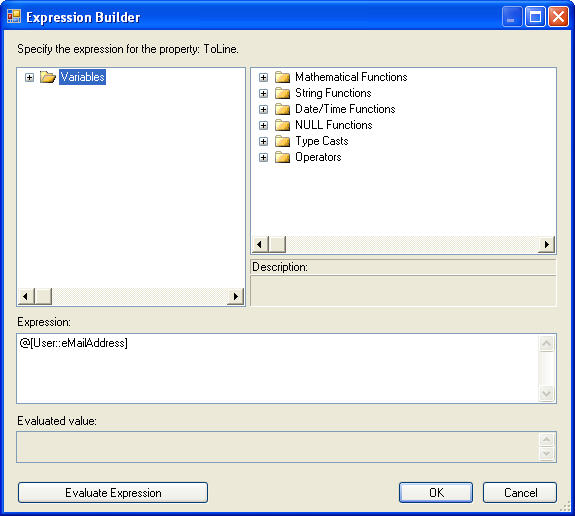
Task: Click down arrow of Expression box scrollbar
Action: point(546,394)
